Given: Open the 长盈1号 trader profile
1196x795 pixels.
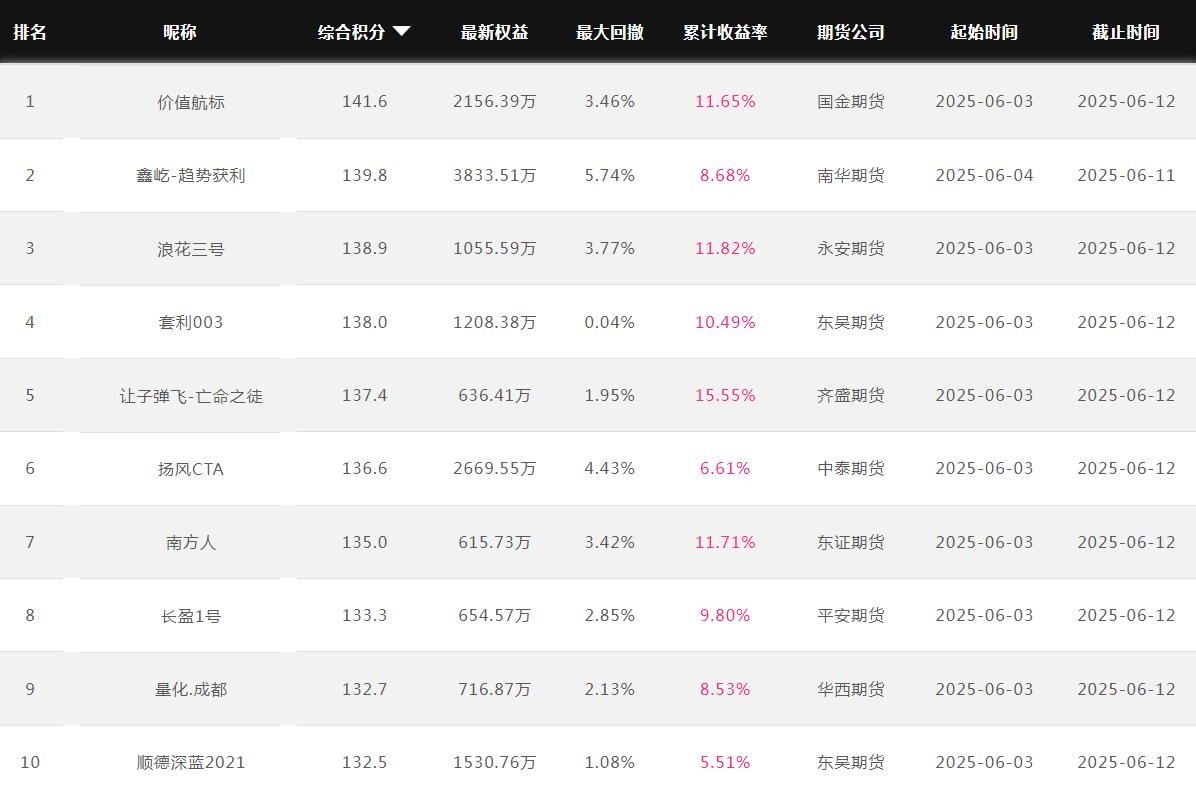Looking at the screenshot, I should coord(191,616).
